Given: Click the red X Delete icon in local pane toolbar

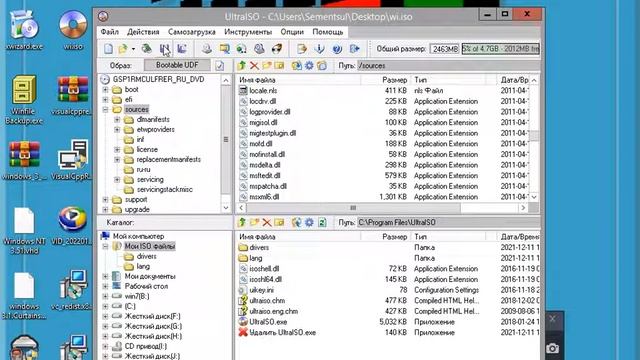Looking at the screenshot, I should [267, 222].
